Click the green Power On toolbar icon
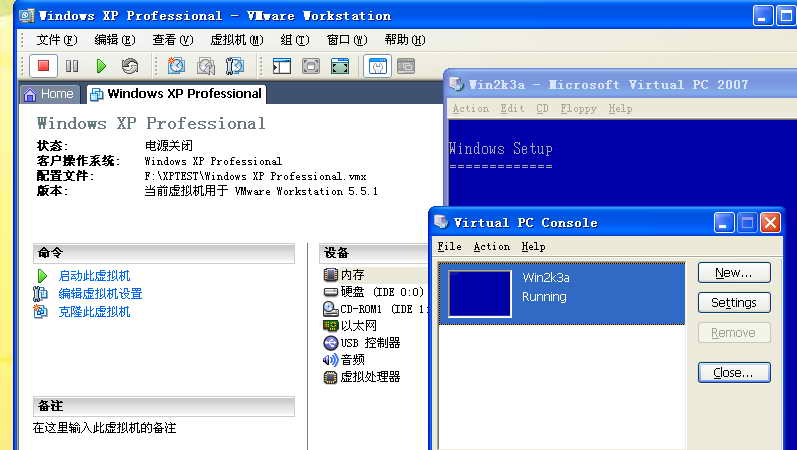Viewport: 797px width, 450px height. tap(101, 66)
